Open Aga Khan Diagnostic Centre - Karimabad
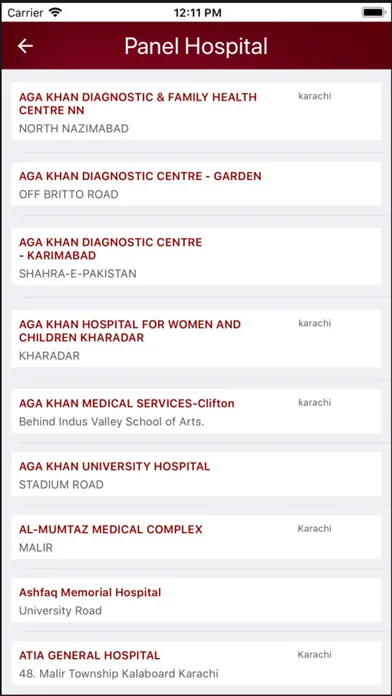 point(196,257)
